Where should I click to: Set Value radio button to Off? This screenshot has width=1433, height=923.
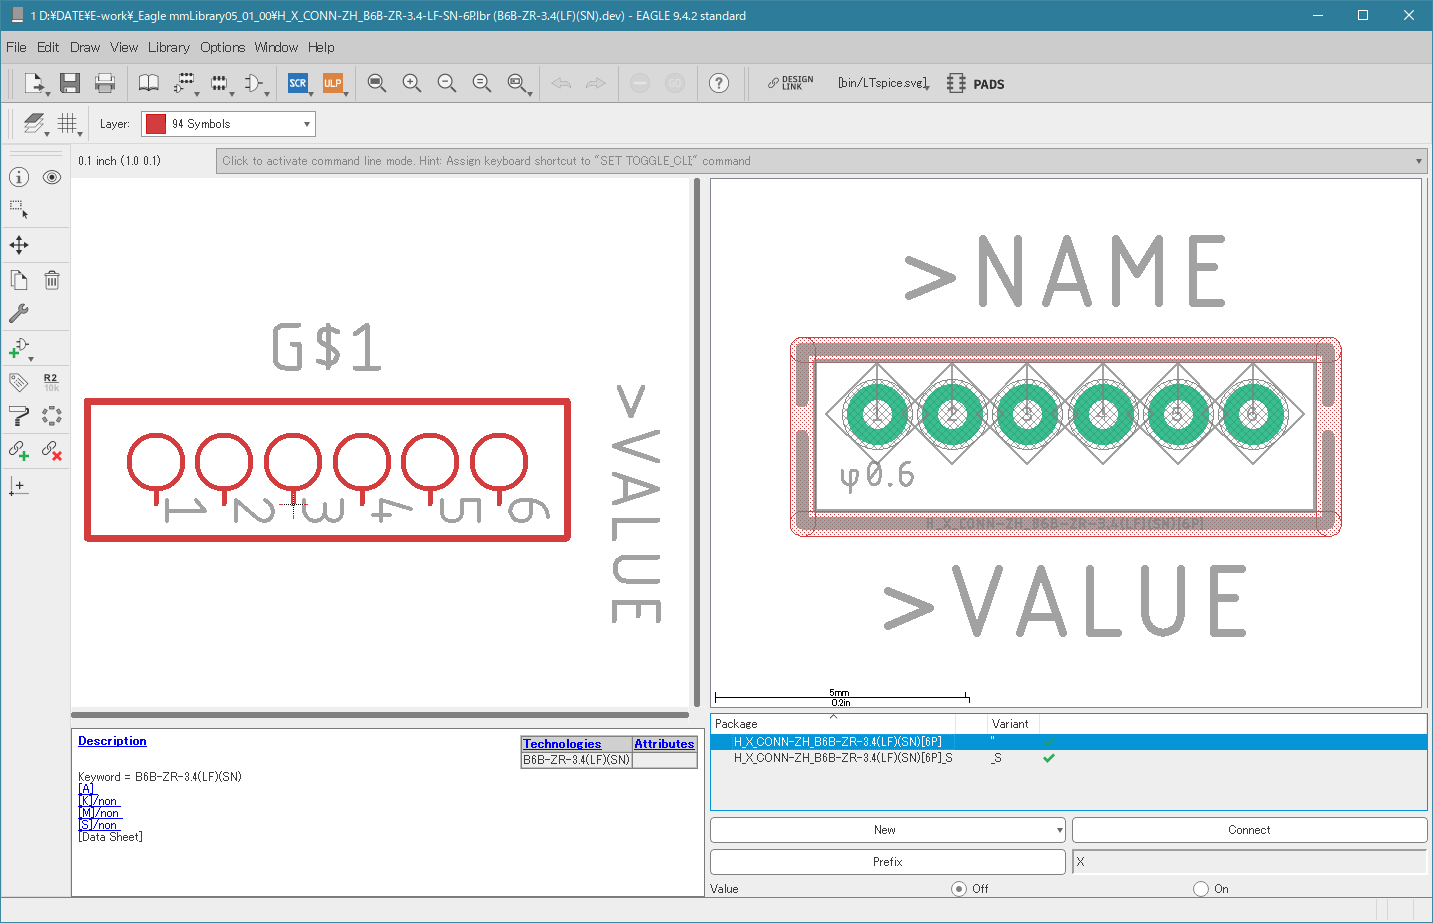point(959,888)
